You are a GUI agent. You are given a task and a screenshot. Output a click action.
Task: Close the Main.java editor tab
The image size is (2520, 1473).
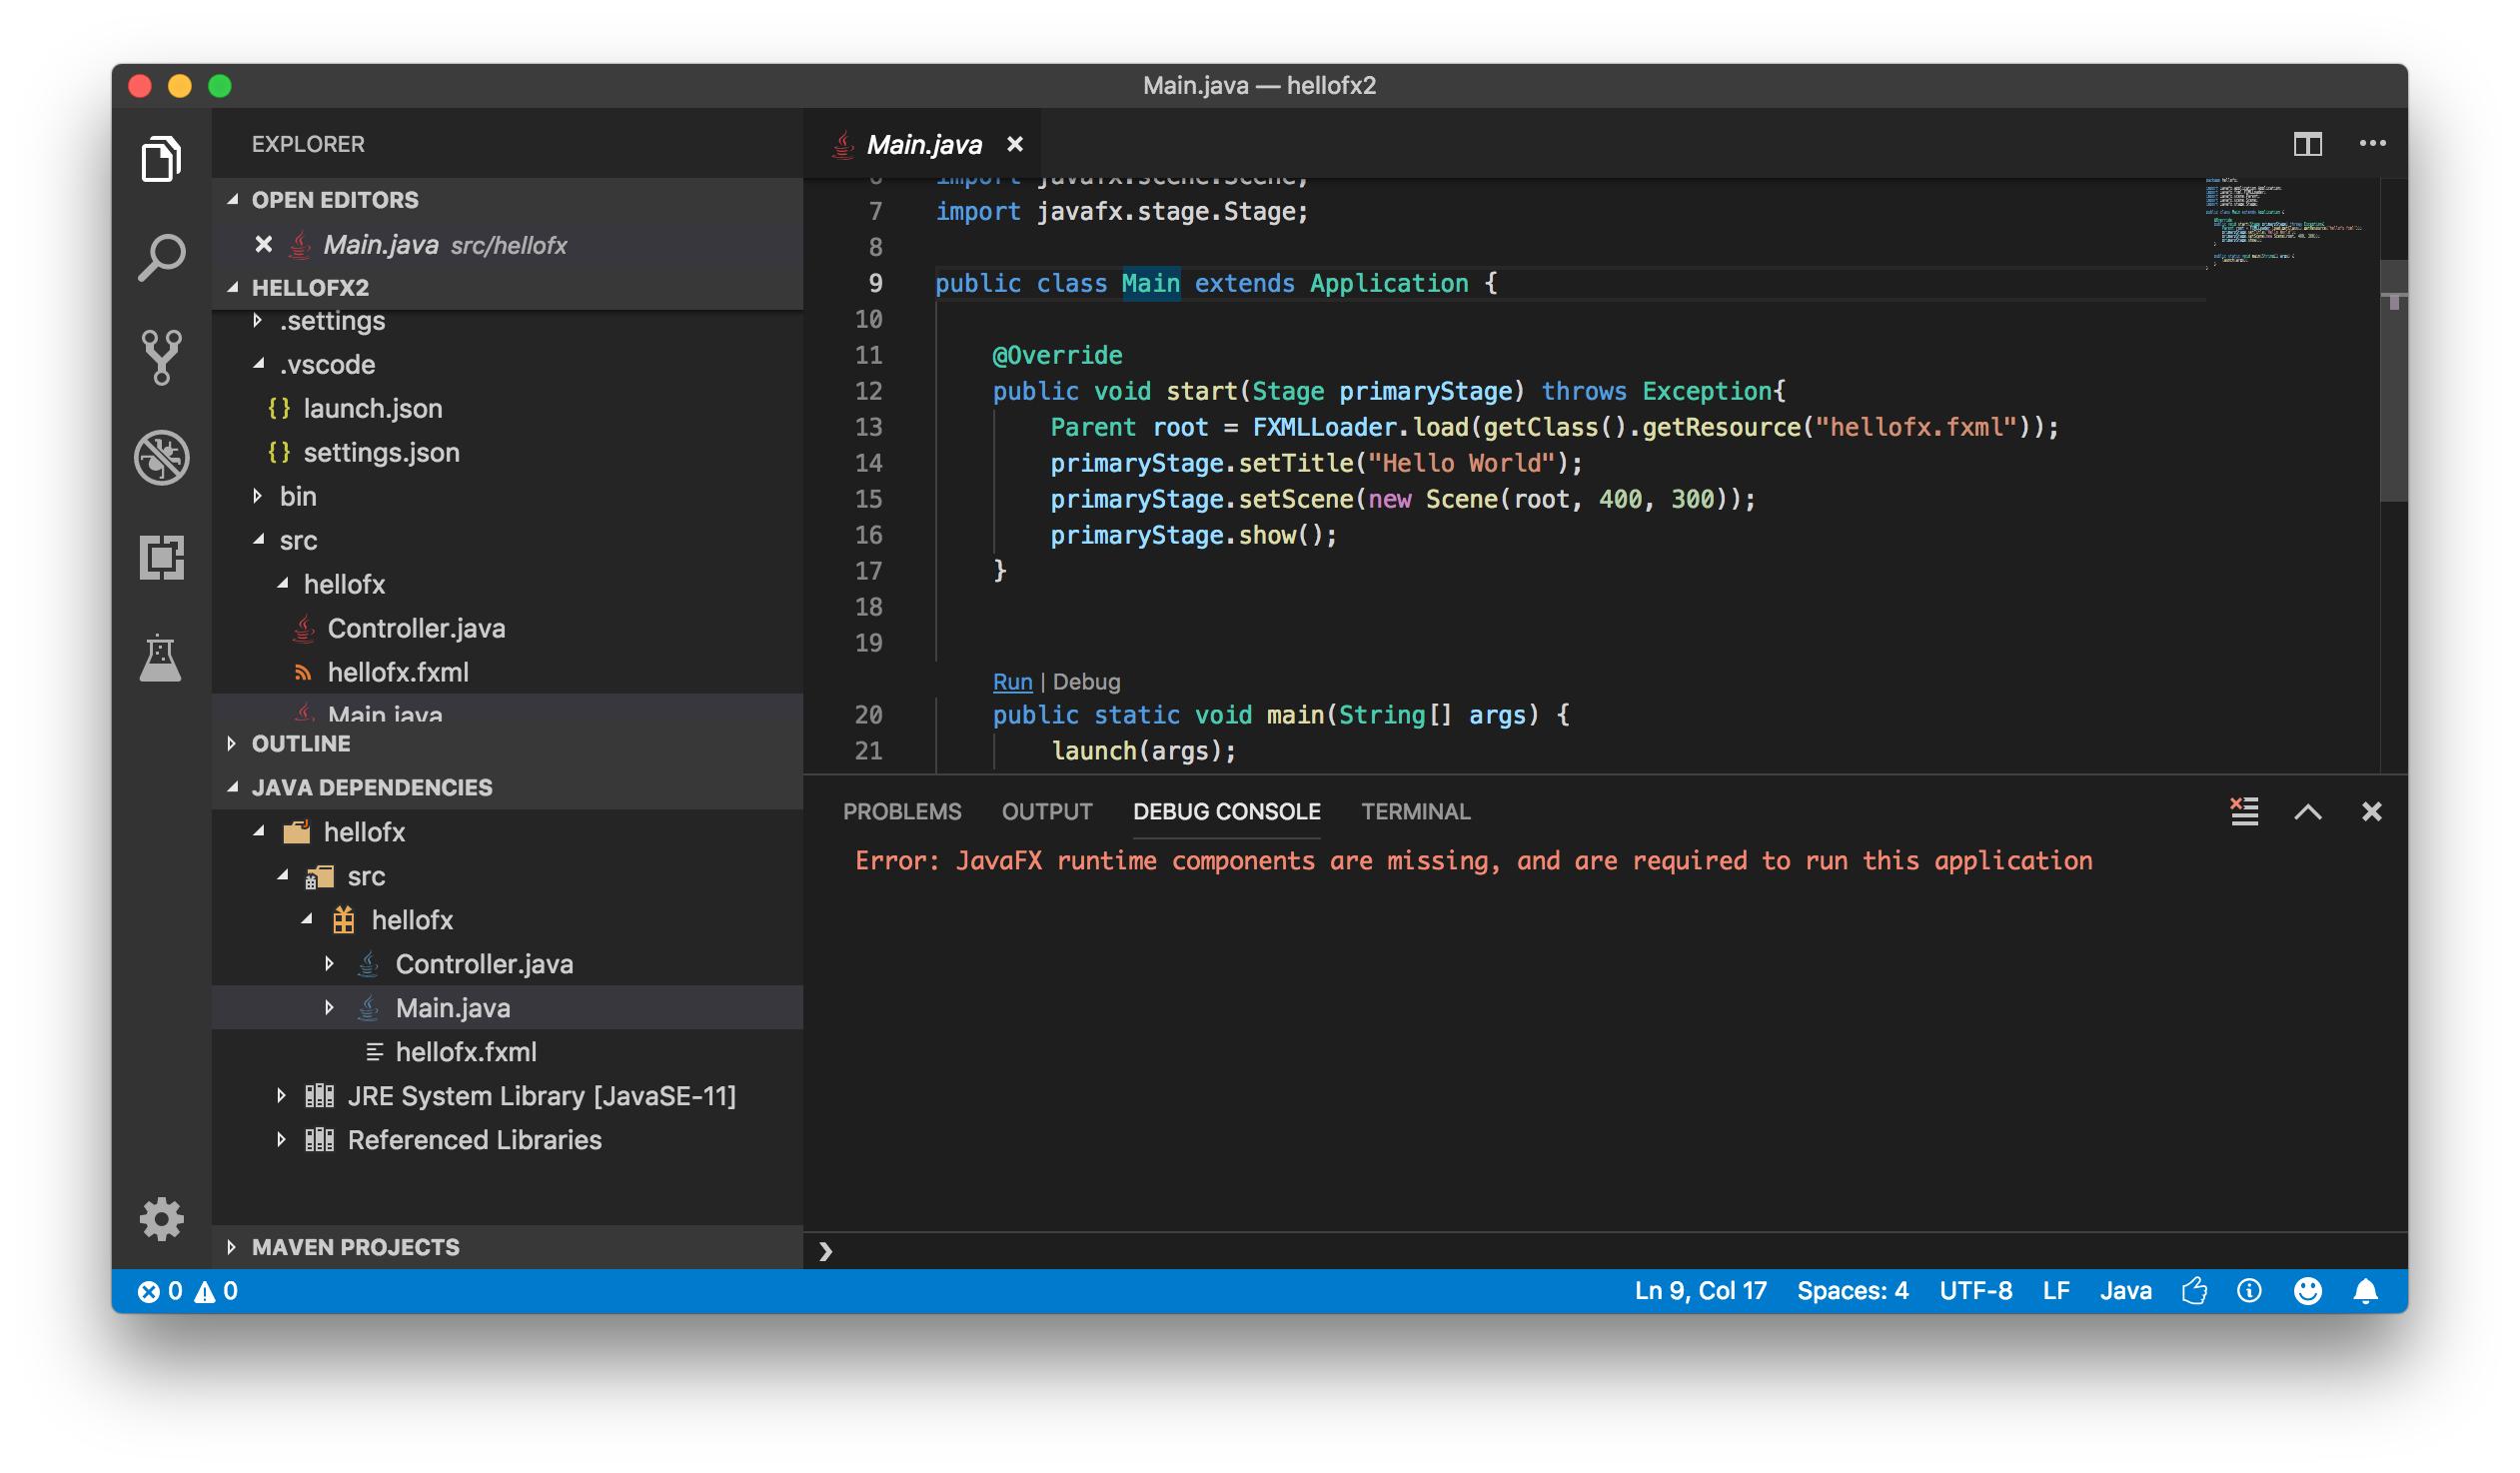[1015, 144]
